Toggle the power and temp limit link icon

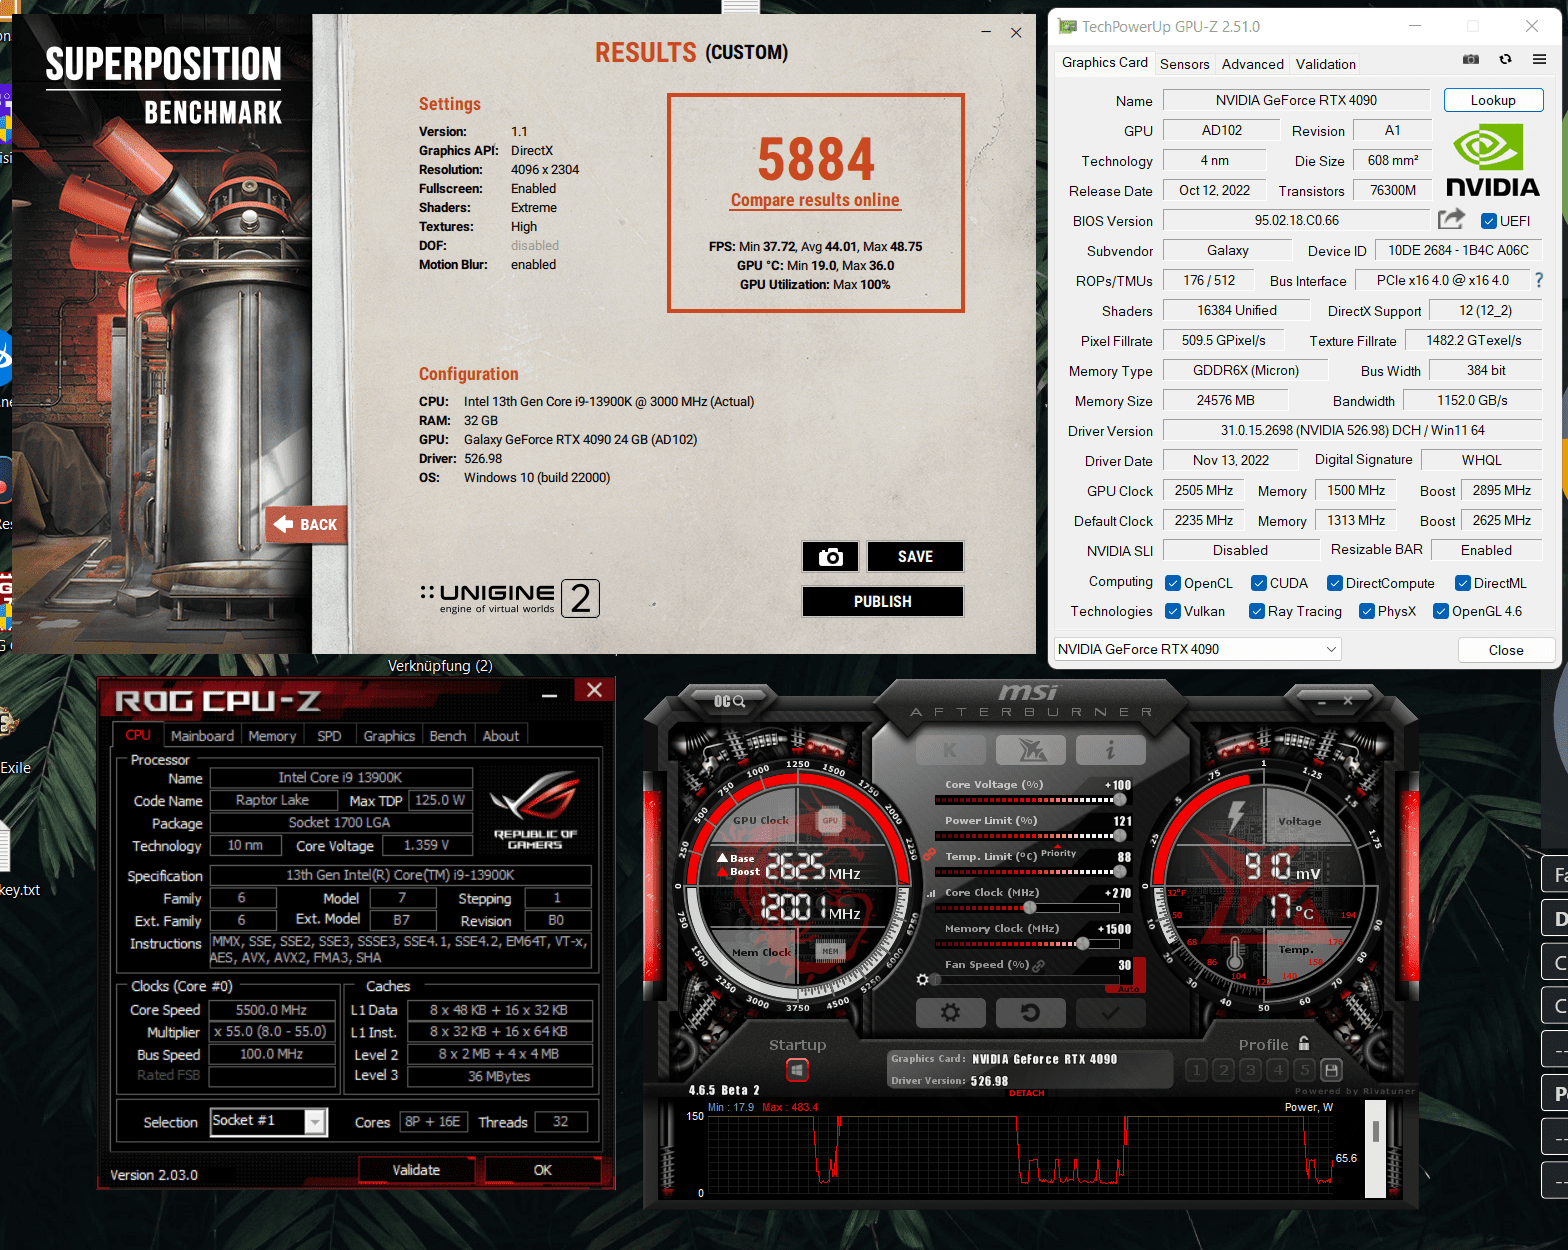pos(928,855)
